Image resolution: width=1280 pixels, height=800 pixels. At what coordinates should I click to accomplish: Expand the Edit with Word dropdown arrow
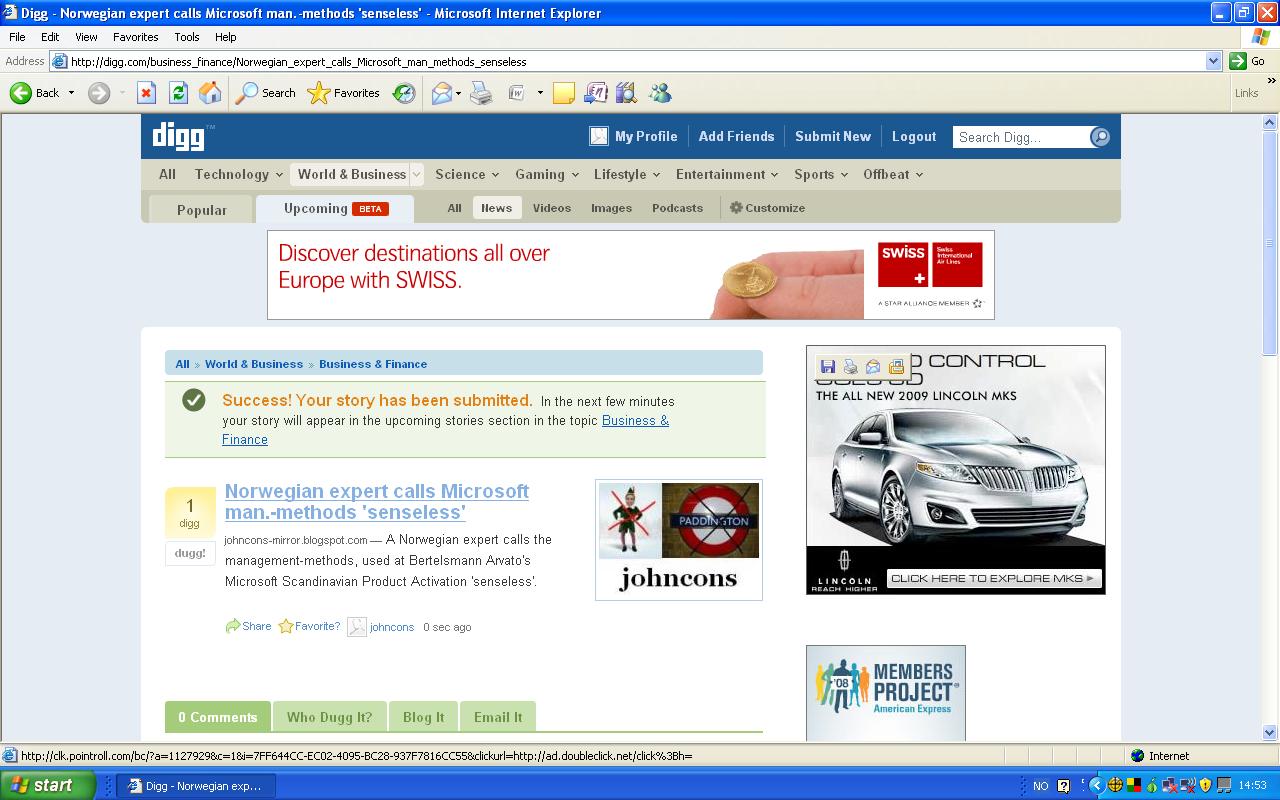click(540, 93)
